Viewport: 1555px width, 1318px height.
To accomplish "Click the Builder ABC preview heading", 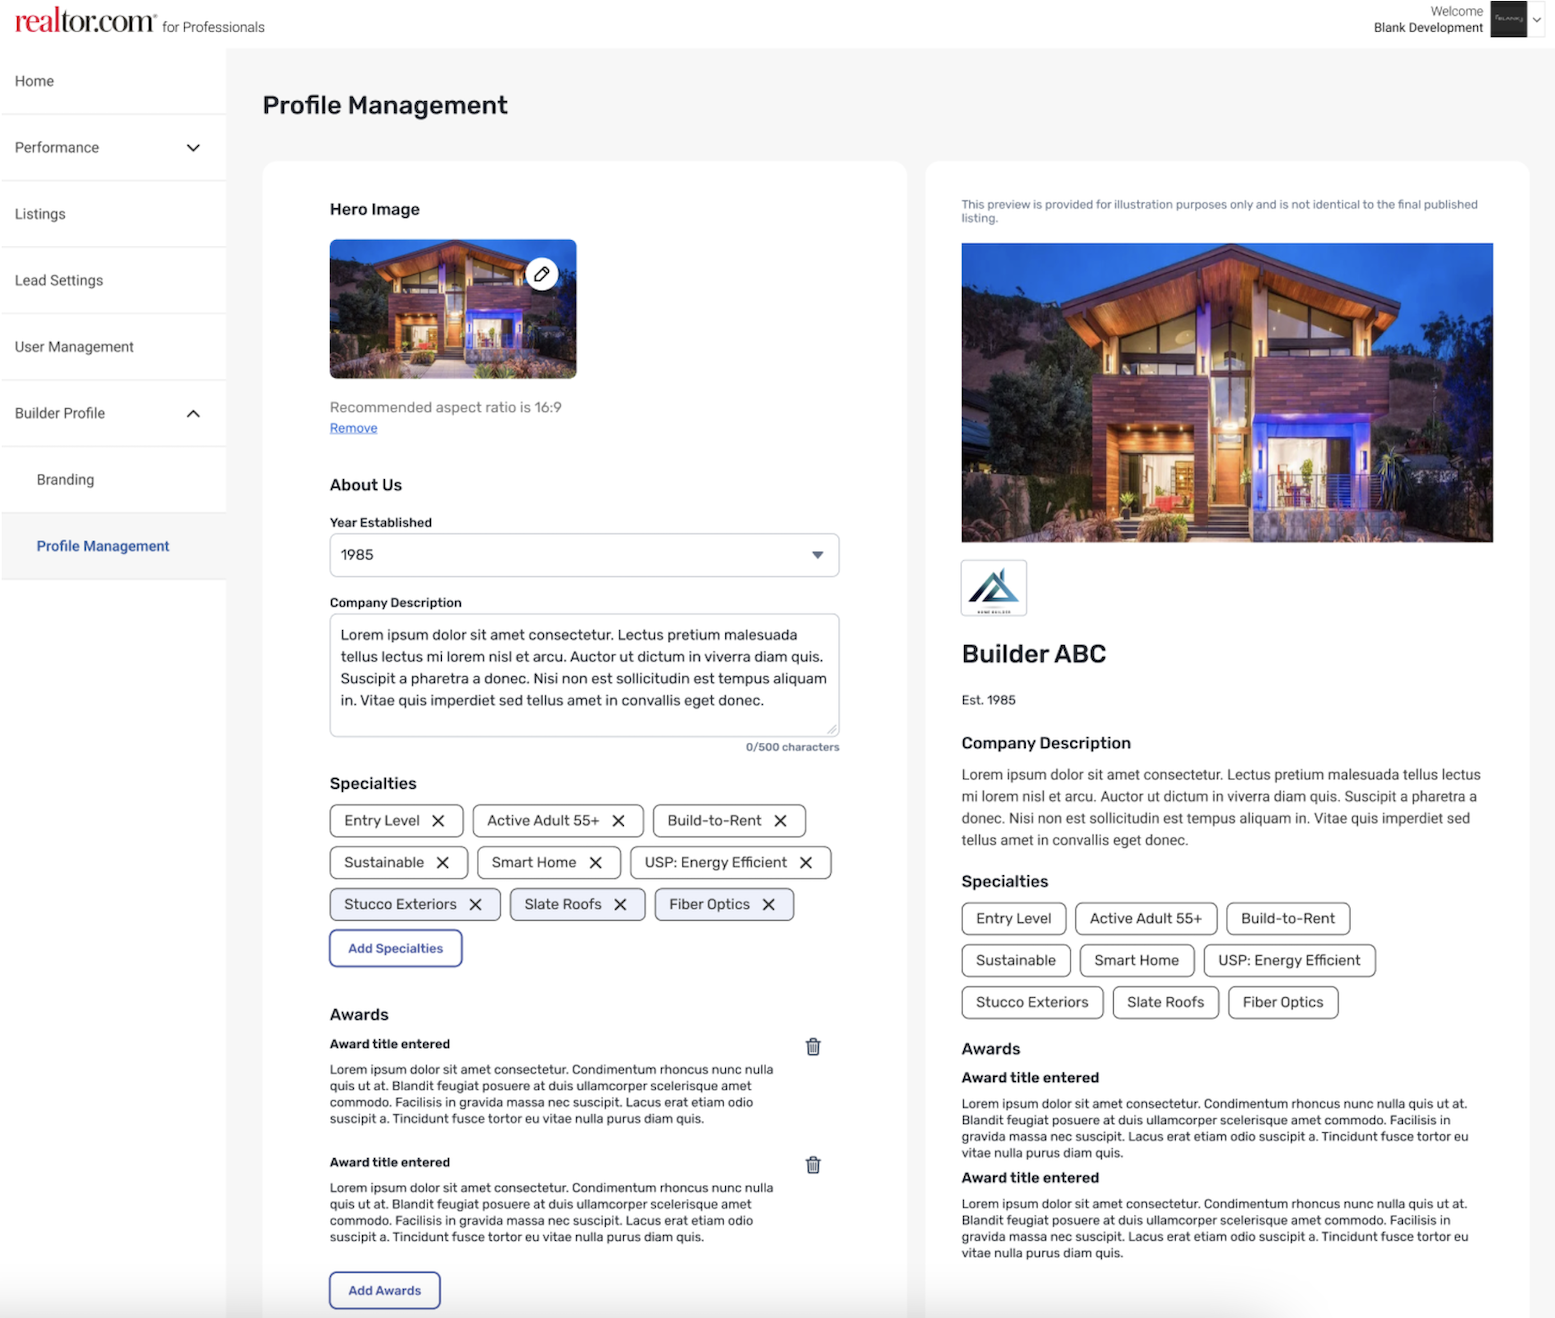I will point(1034,654).
